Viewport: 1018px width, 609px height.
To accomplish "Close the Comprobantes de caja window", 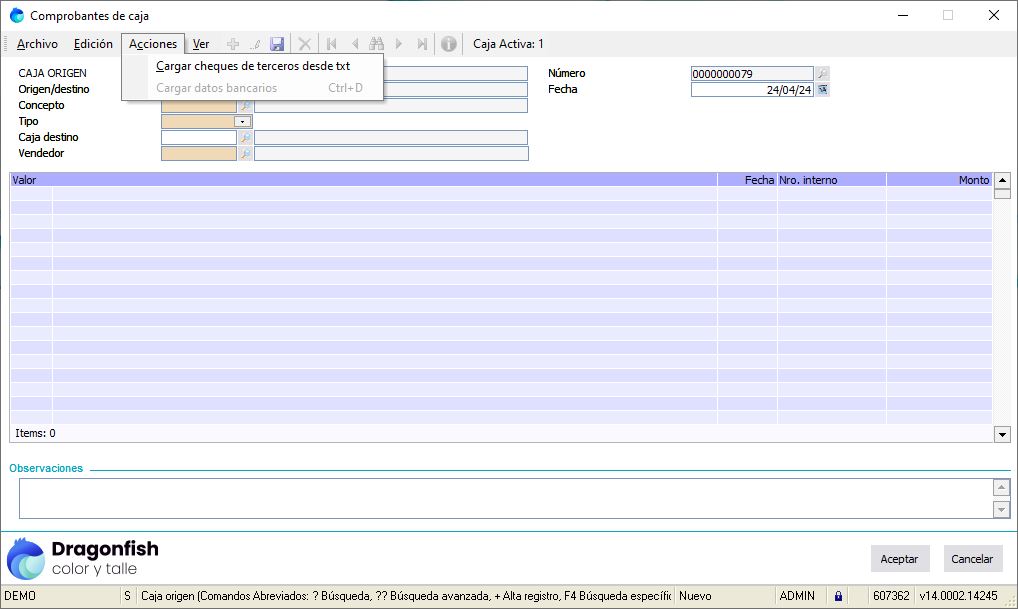I will [993, 16].
